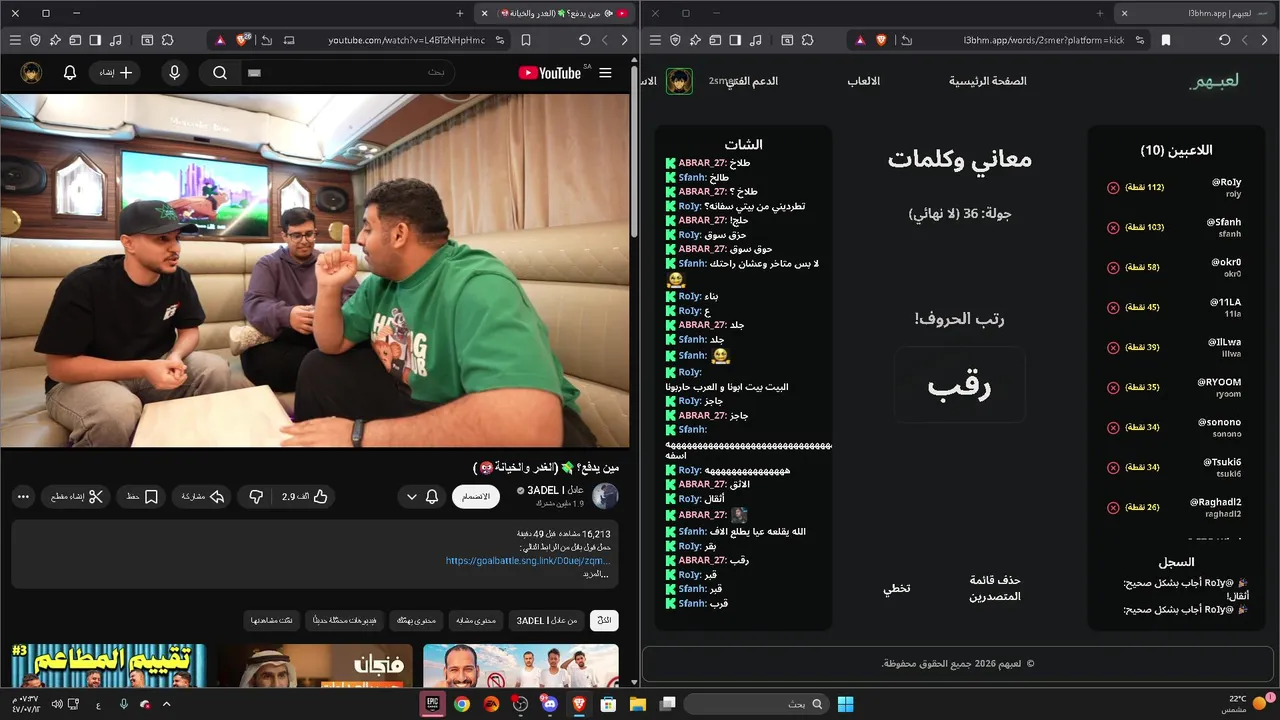
Task: Toggle sidebar panel in YouTube window
Action: coord(95,40)
